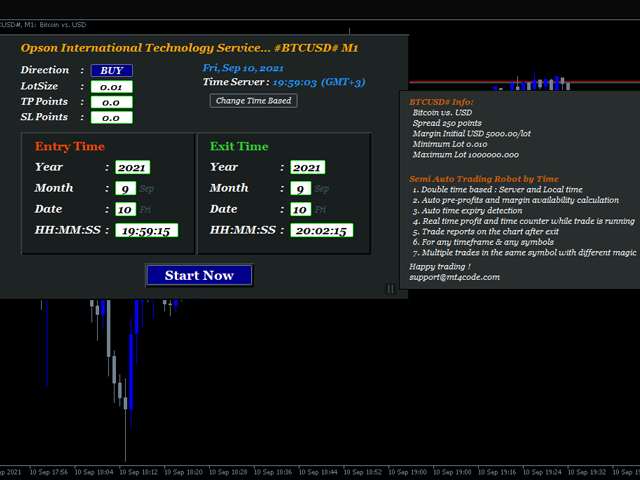Viewport: 640px width, 480px height.
Task: Click the Spread 250 points text
Action: coord(447,123)
